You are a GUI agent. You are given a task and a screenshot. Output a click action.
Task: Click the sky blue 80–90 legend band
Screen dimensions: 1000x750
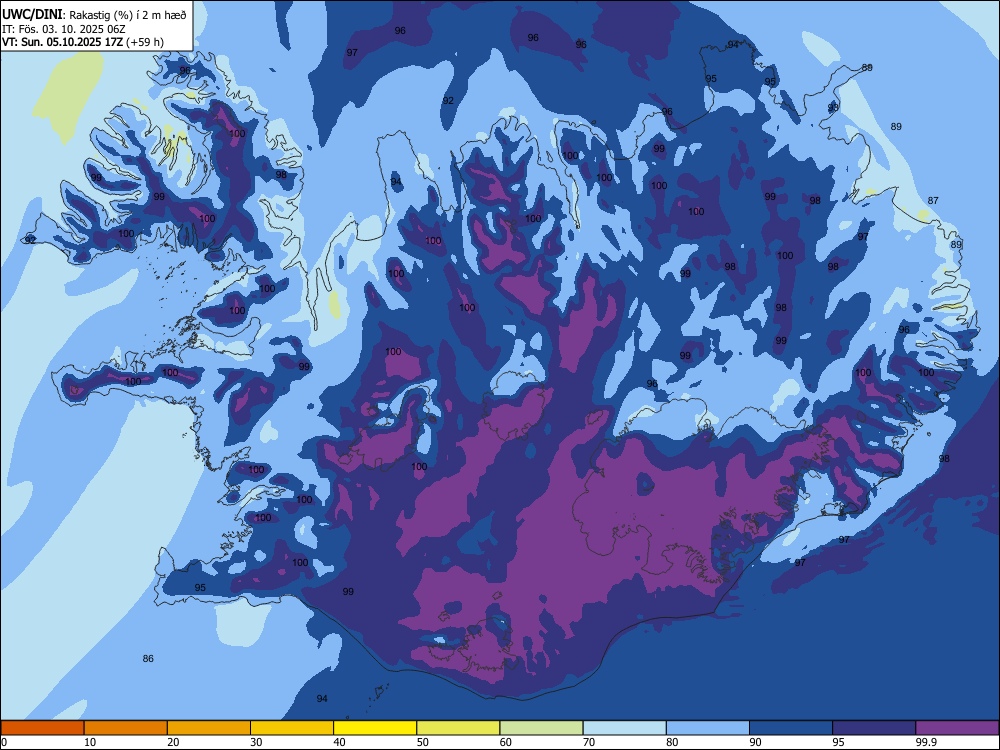pos(708,728)
